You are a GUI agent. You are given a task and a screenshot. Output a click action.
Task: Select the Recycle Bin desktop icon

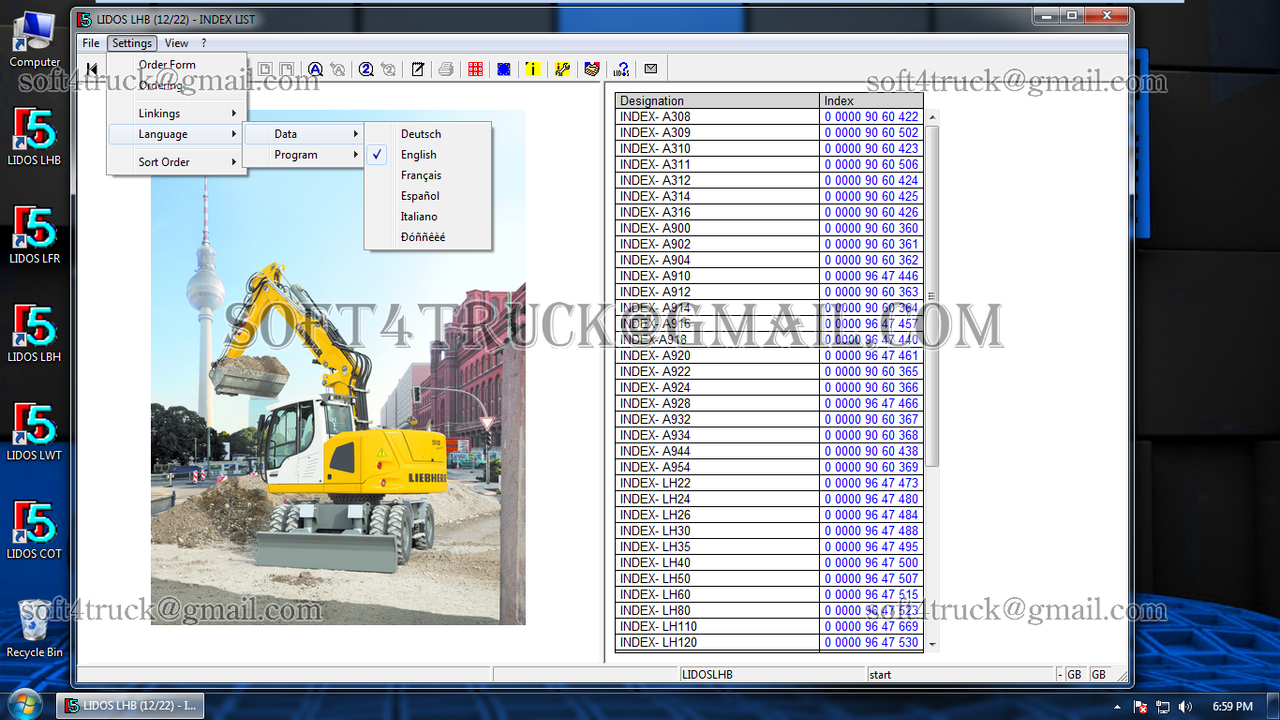[35, 629]
